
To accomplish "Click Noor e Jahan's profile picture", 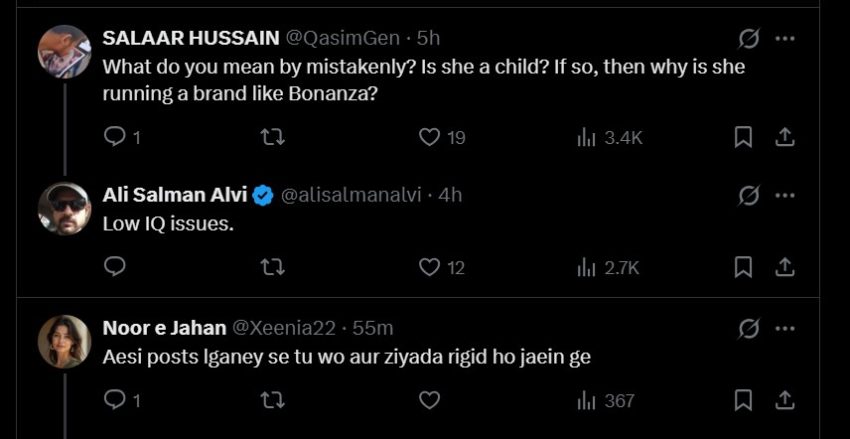I will pos(64,342).
